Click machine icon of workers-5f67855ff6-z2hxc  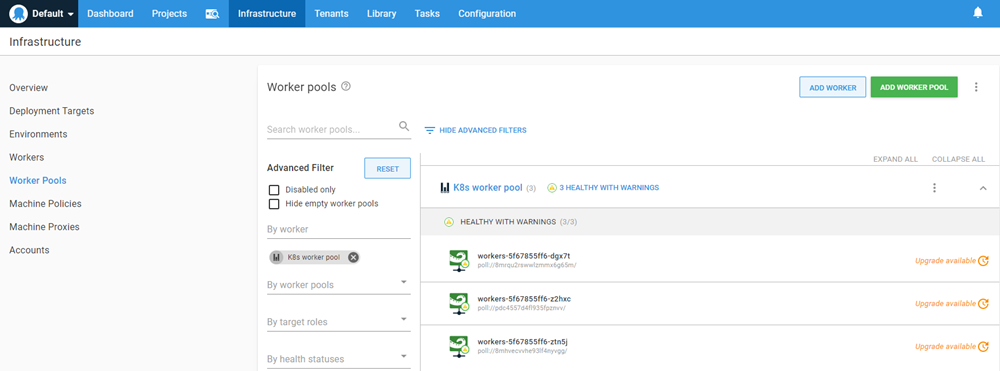459,303
